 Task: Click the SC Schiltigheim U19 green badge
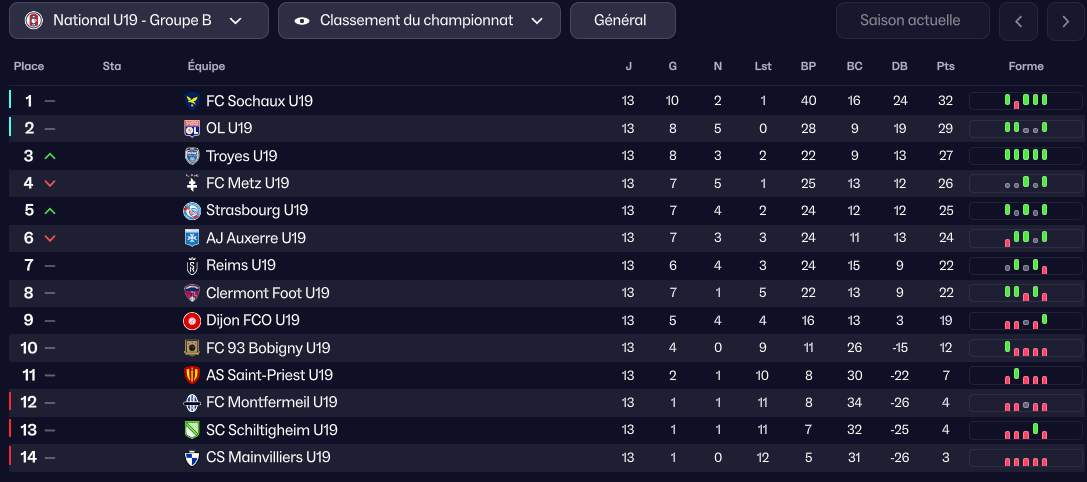click(192, 430)
